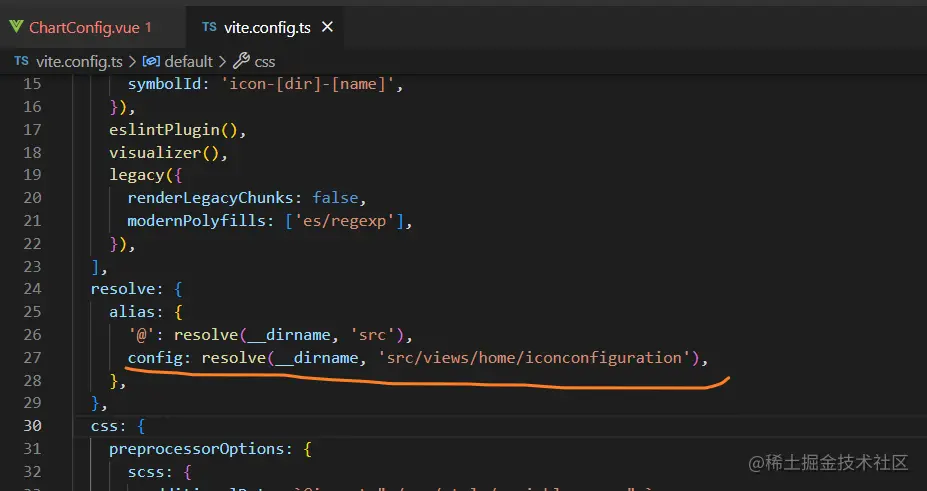Image resolution: width=927 pixels, height=491 pixels.
Task: Click the '@' alias key on line 26
Action: click(141, 335)
